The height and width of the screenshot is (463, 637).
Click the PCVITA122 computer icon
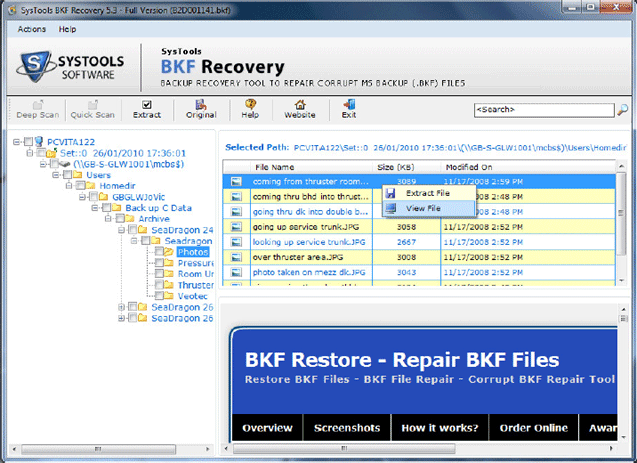point(39,141)
